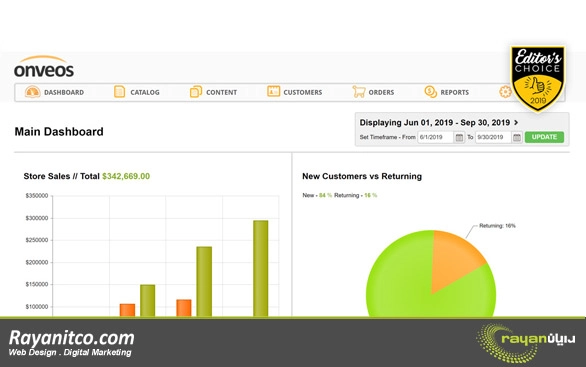The image size is (586, 367).
Task: Click the $100000 axis label
Action: (37, 307)
